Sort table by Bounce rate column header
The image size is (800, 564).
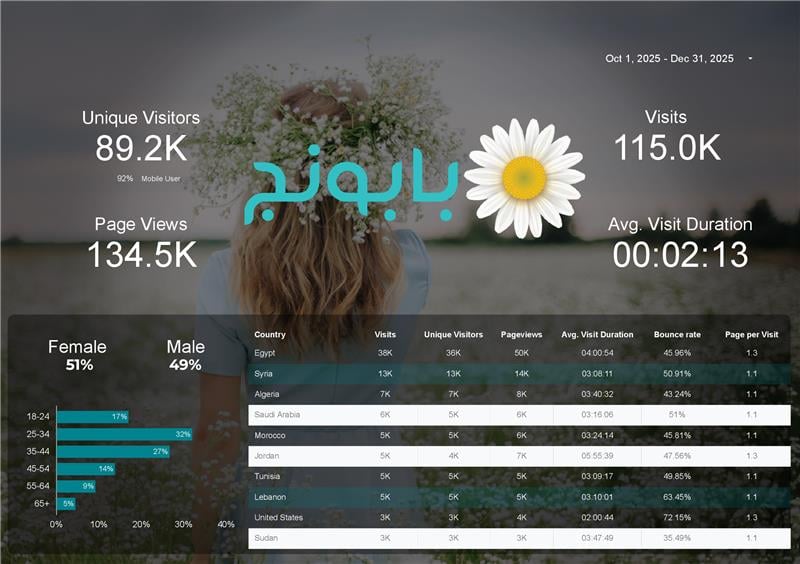[x=676, y=335]
